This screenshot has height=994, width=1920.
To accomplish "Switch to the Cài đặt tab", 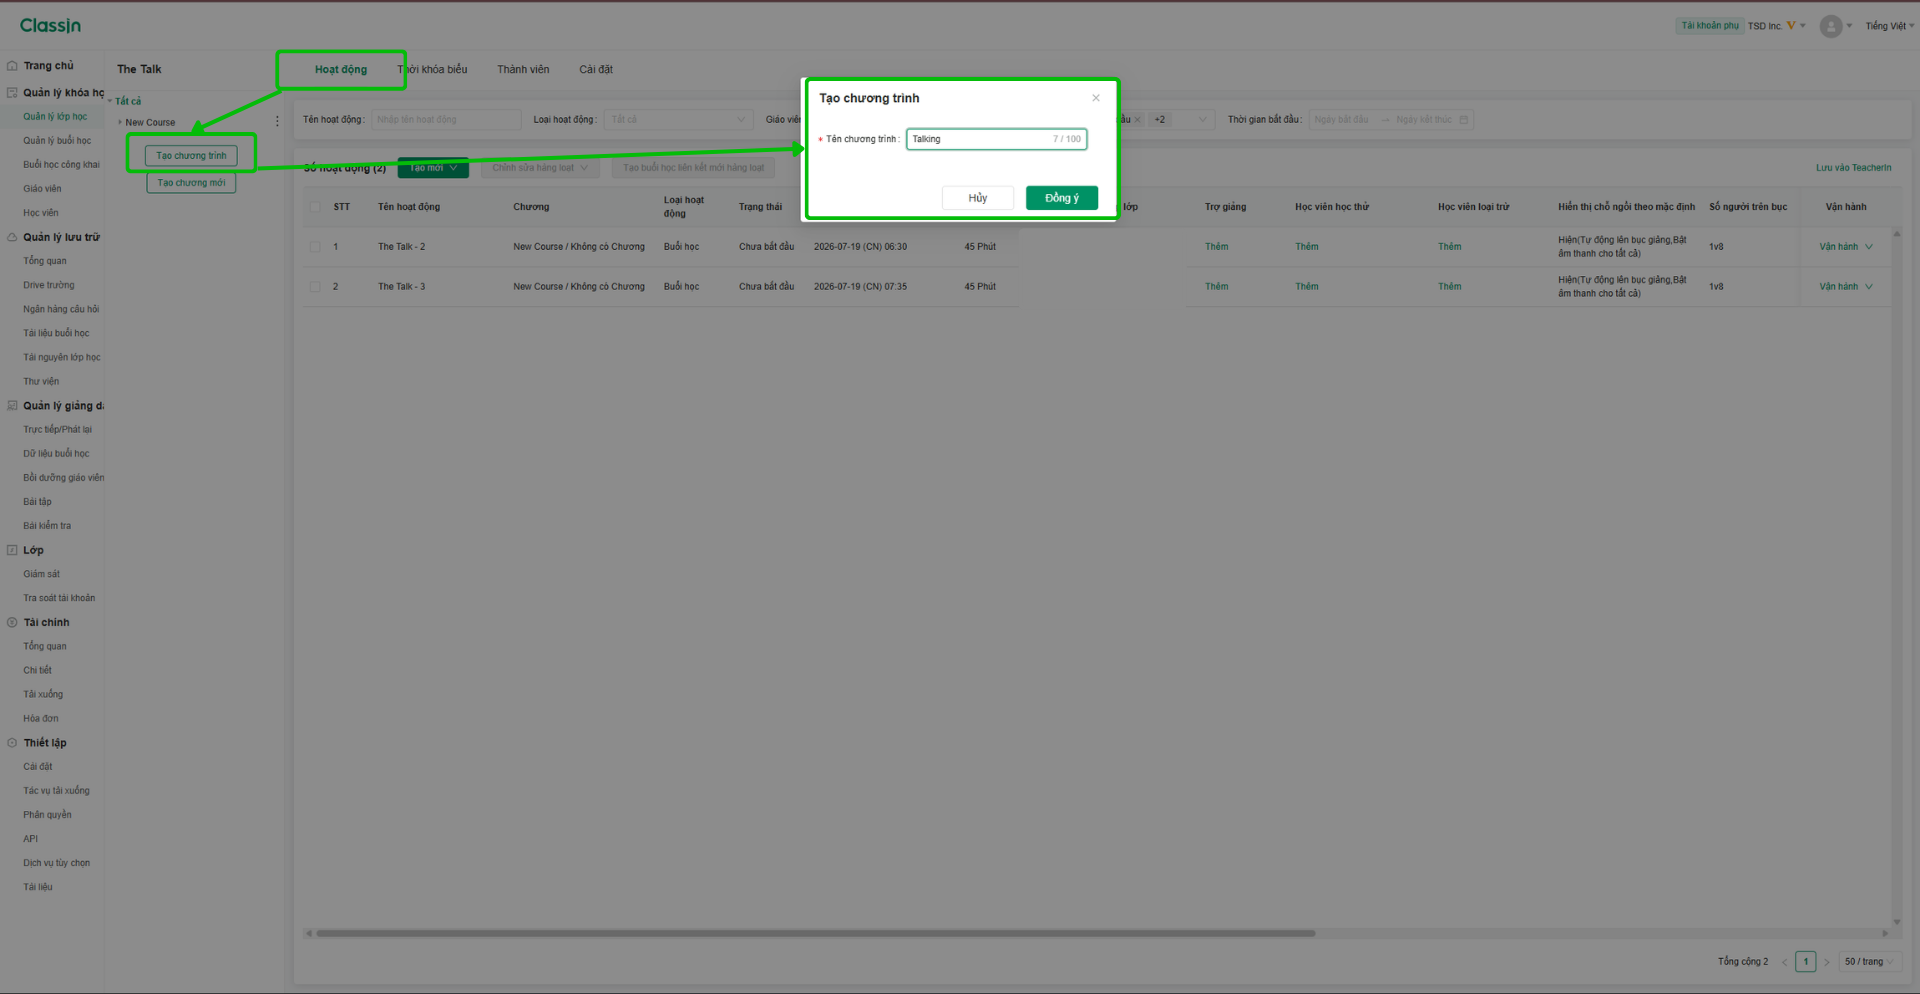I will tap(596, 70).
